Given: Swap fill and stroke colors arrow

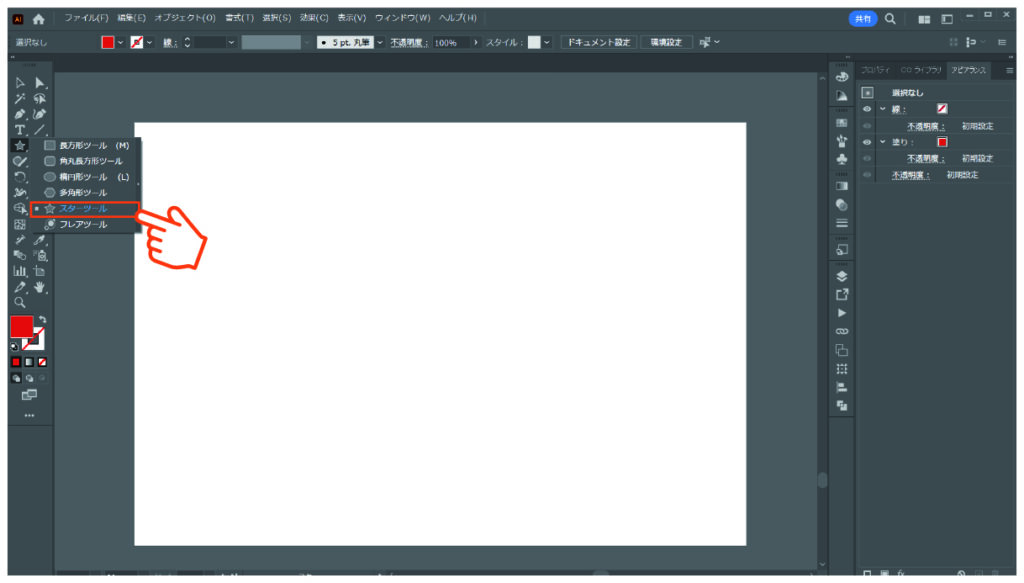Looking at the screenshot, I should (42, 319).
